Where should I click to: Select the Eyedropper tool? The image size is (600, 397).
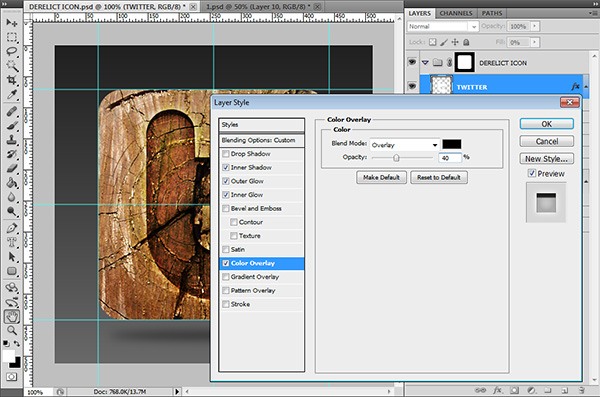[x=11, y=94]
